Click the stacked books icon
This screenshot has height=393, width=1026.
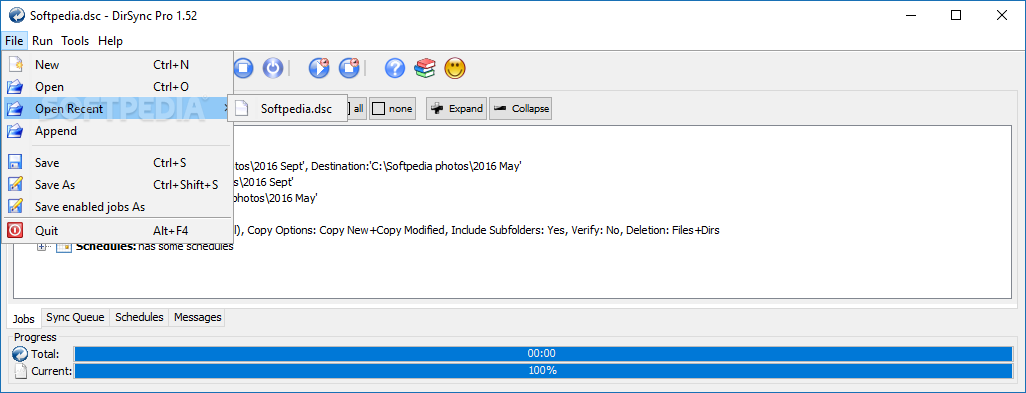pyautogui.click(x=425, y=67)
